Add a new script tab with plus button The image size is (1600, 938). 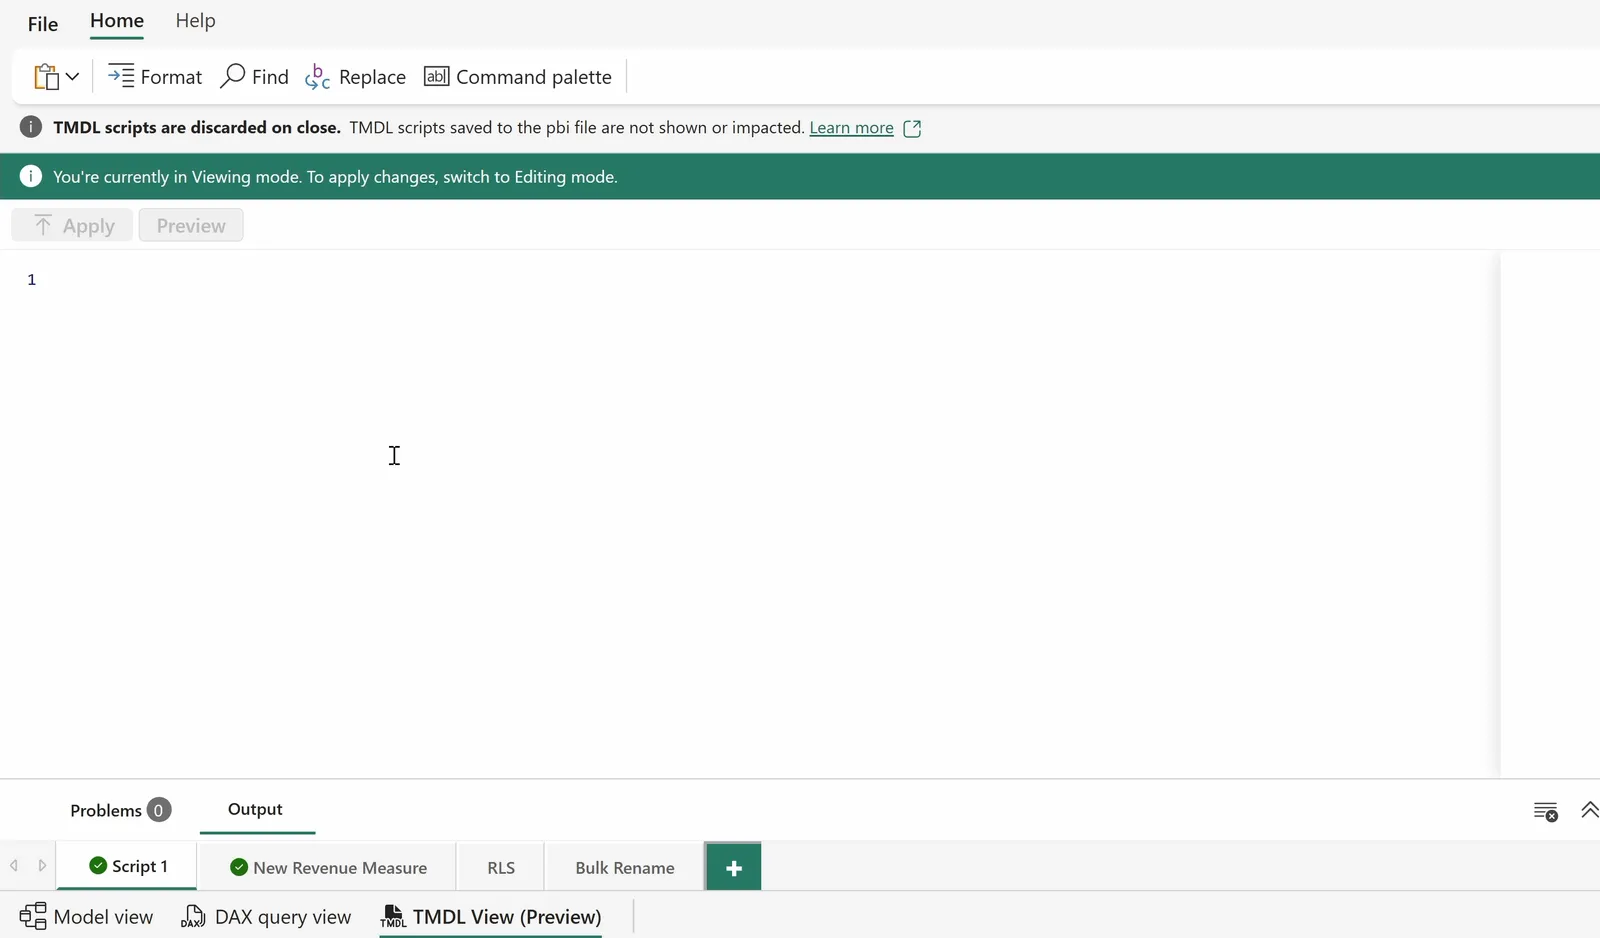click(734, 867)
